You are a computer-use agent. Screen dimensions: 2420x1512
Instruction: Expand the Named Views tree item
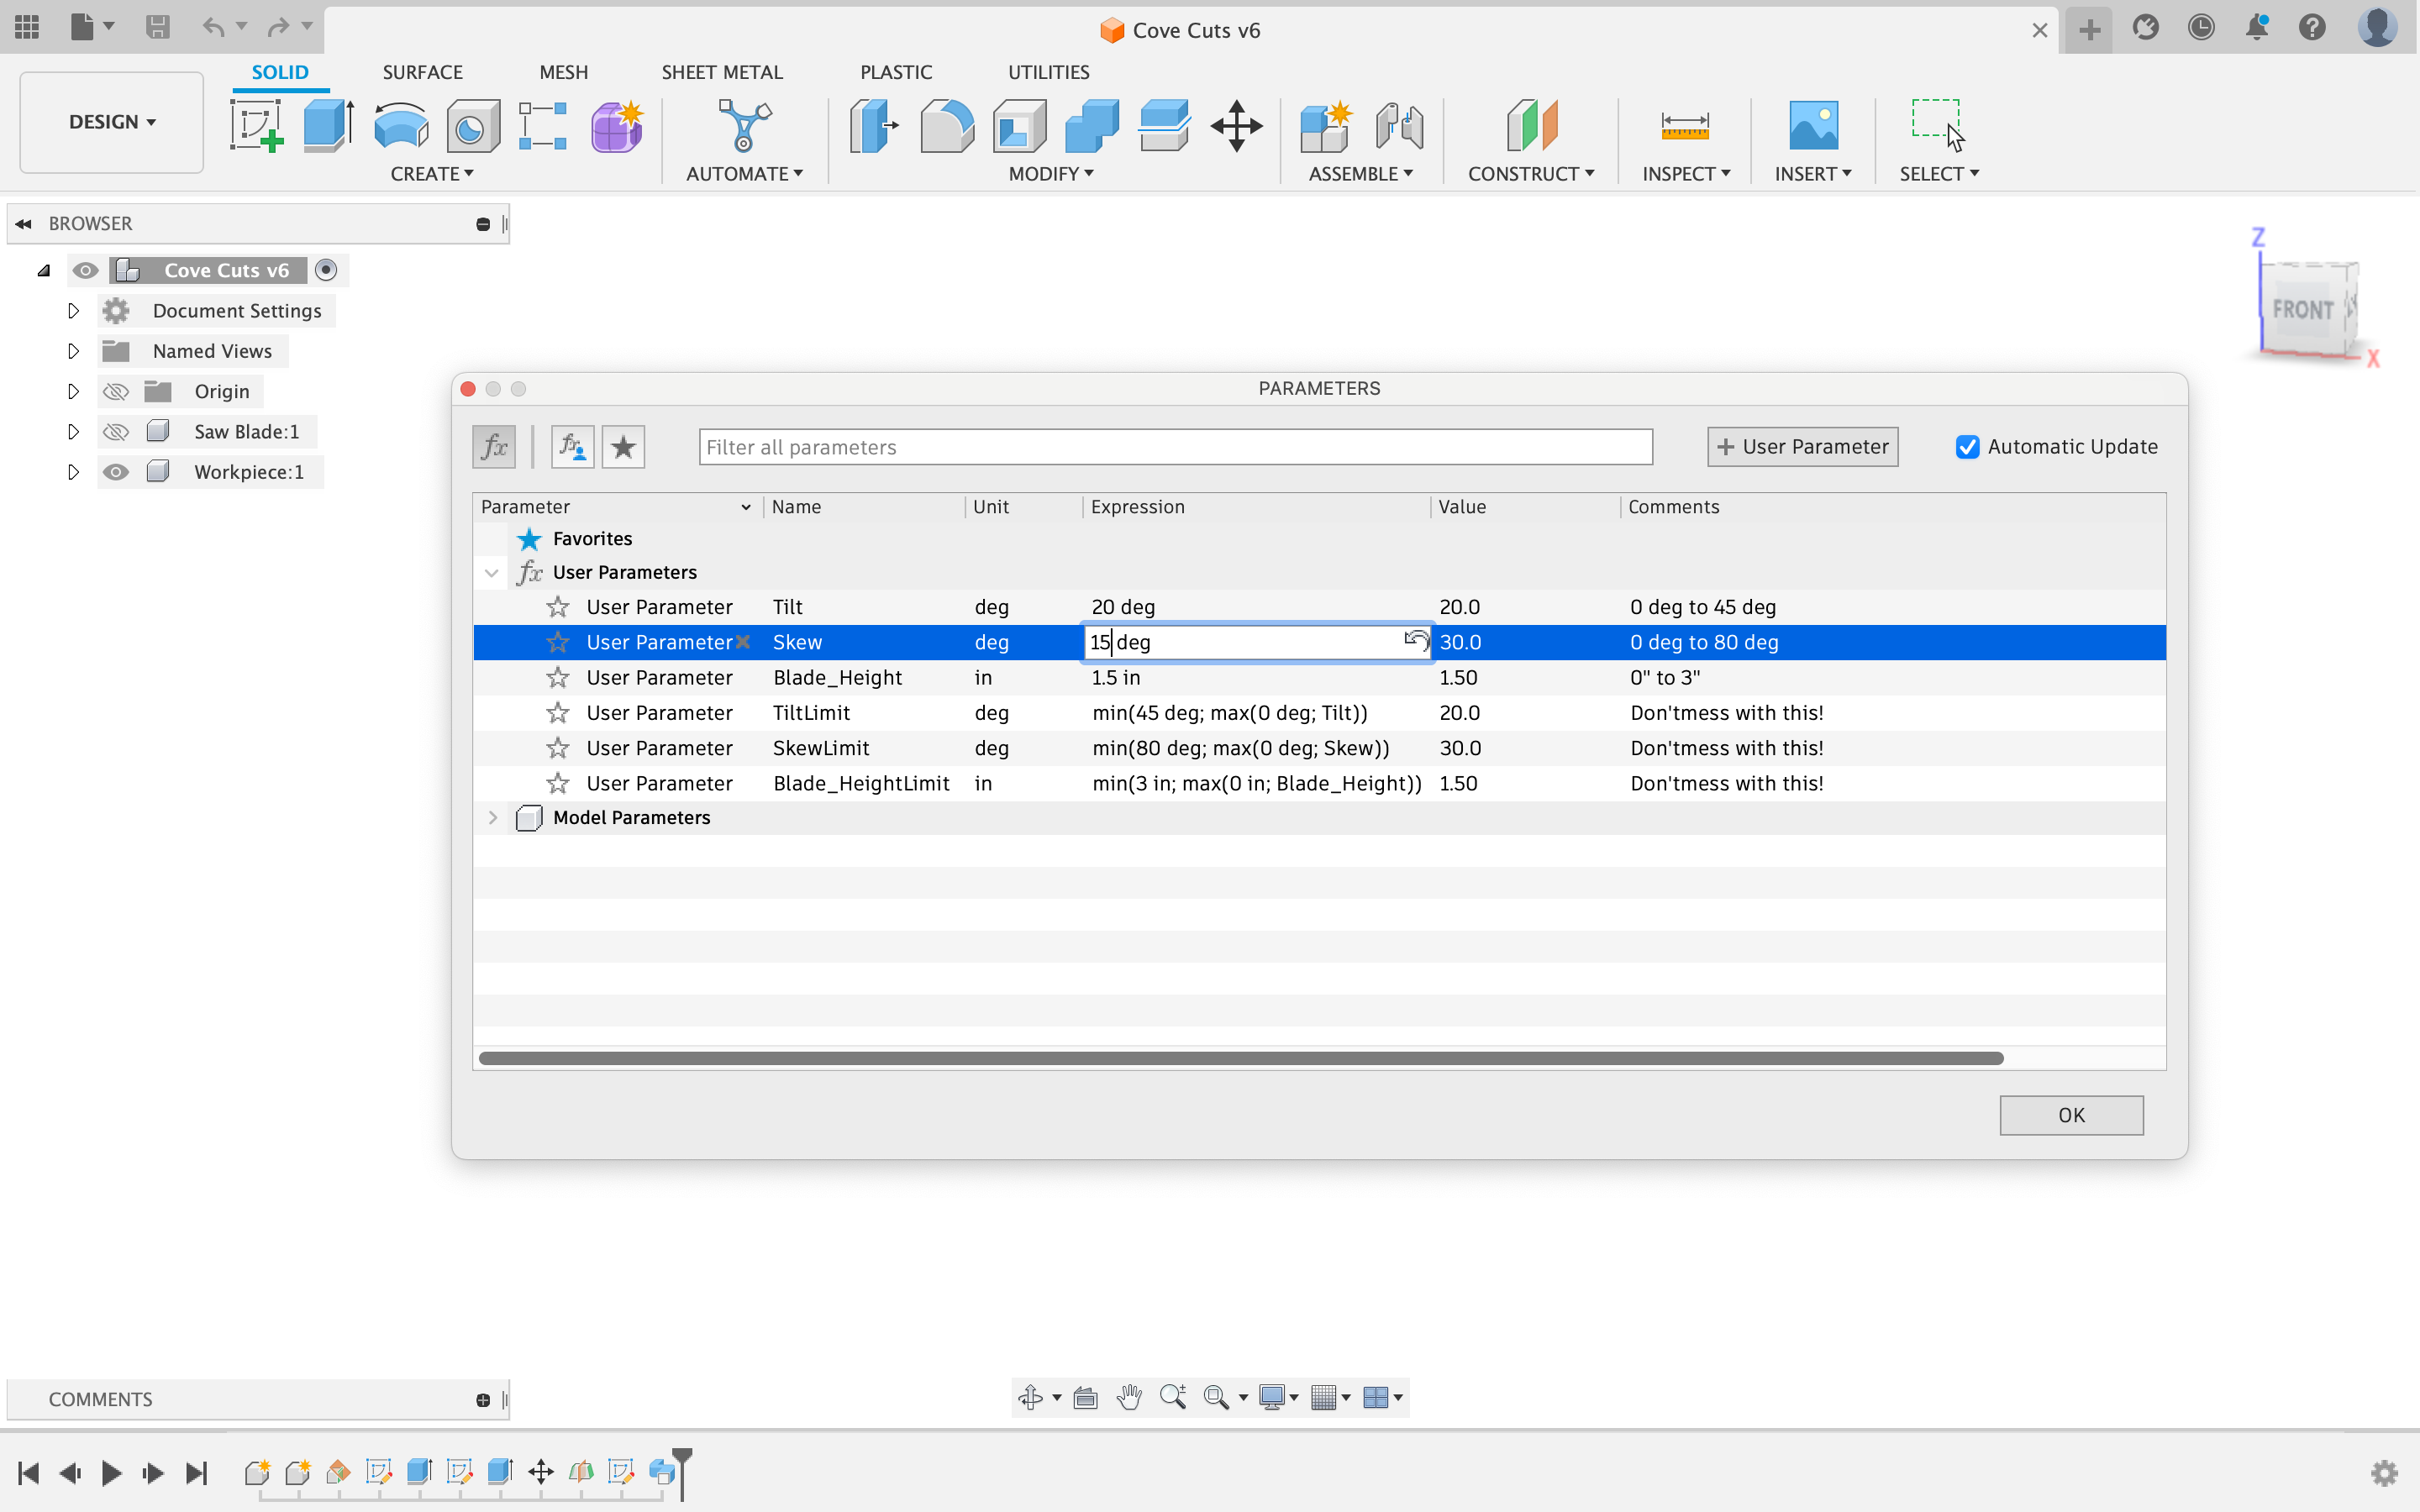point(71,350)
